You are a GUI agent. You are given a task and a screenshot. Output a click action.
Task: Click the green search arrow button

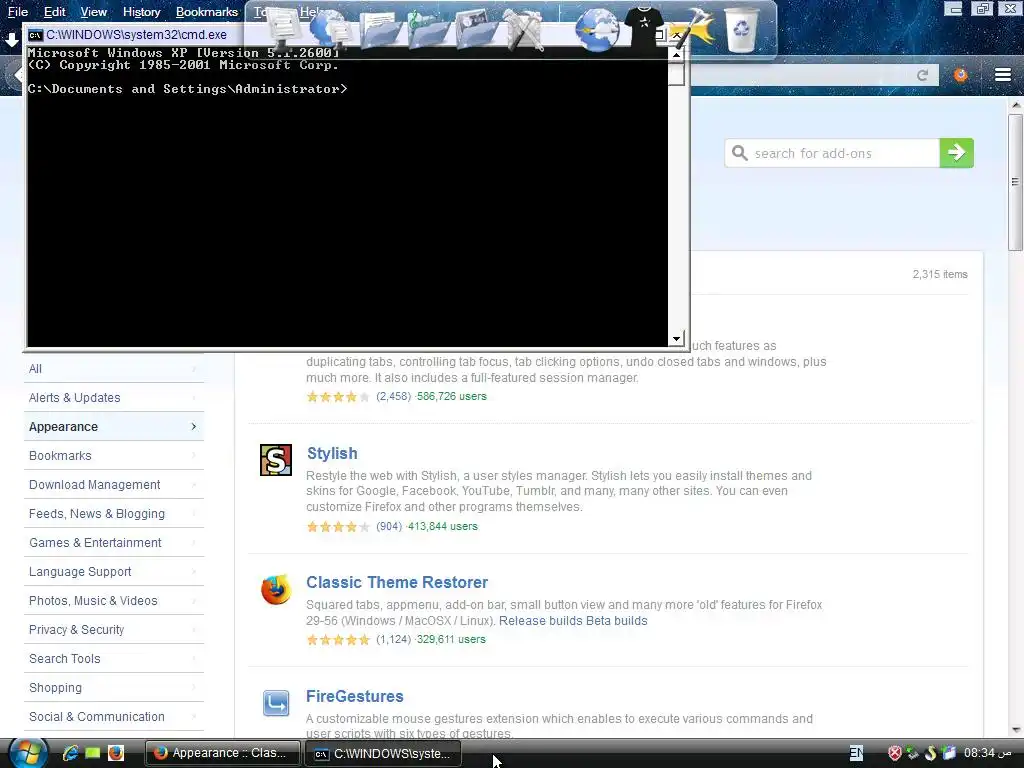[x=957, y=153]
